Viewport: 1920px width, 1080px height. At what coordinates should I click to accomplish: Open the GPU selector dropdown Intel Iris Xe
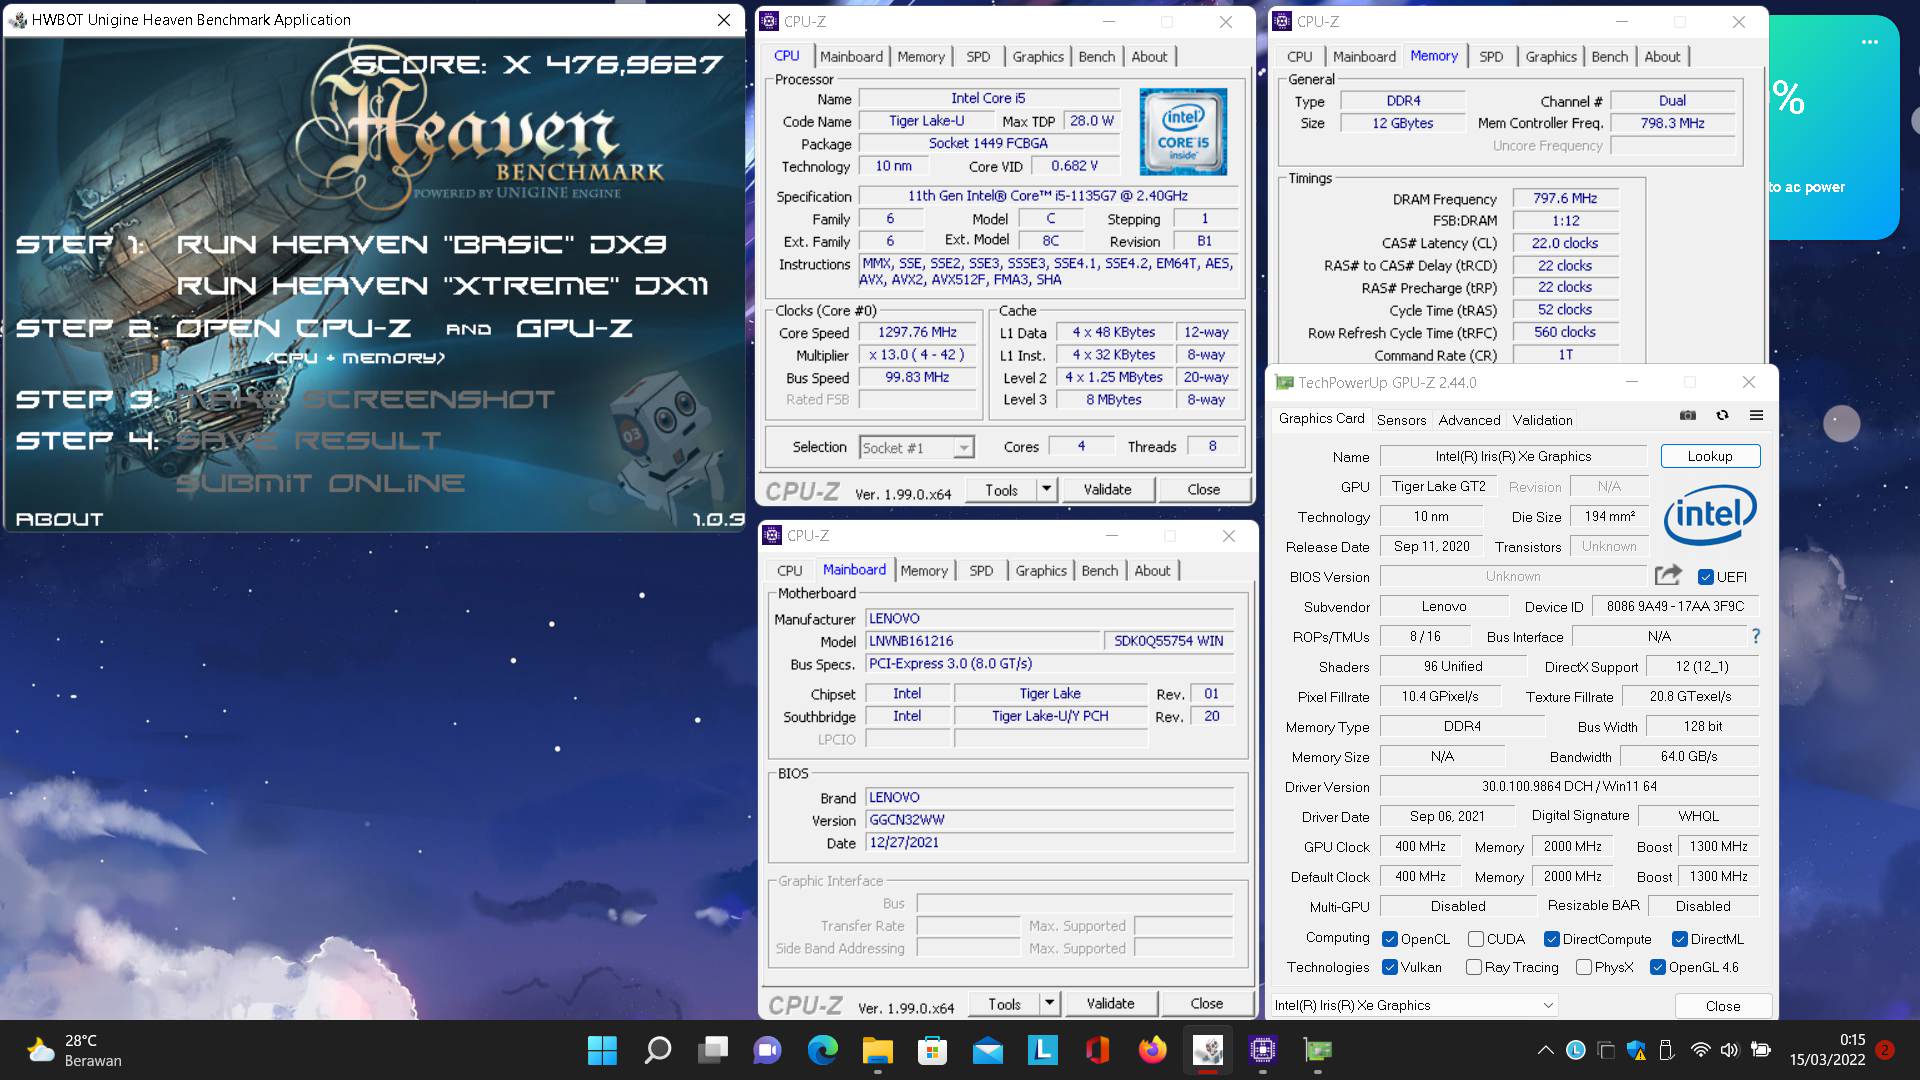1413,1005
